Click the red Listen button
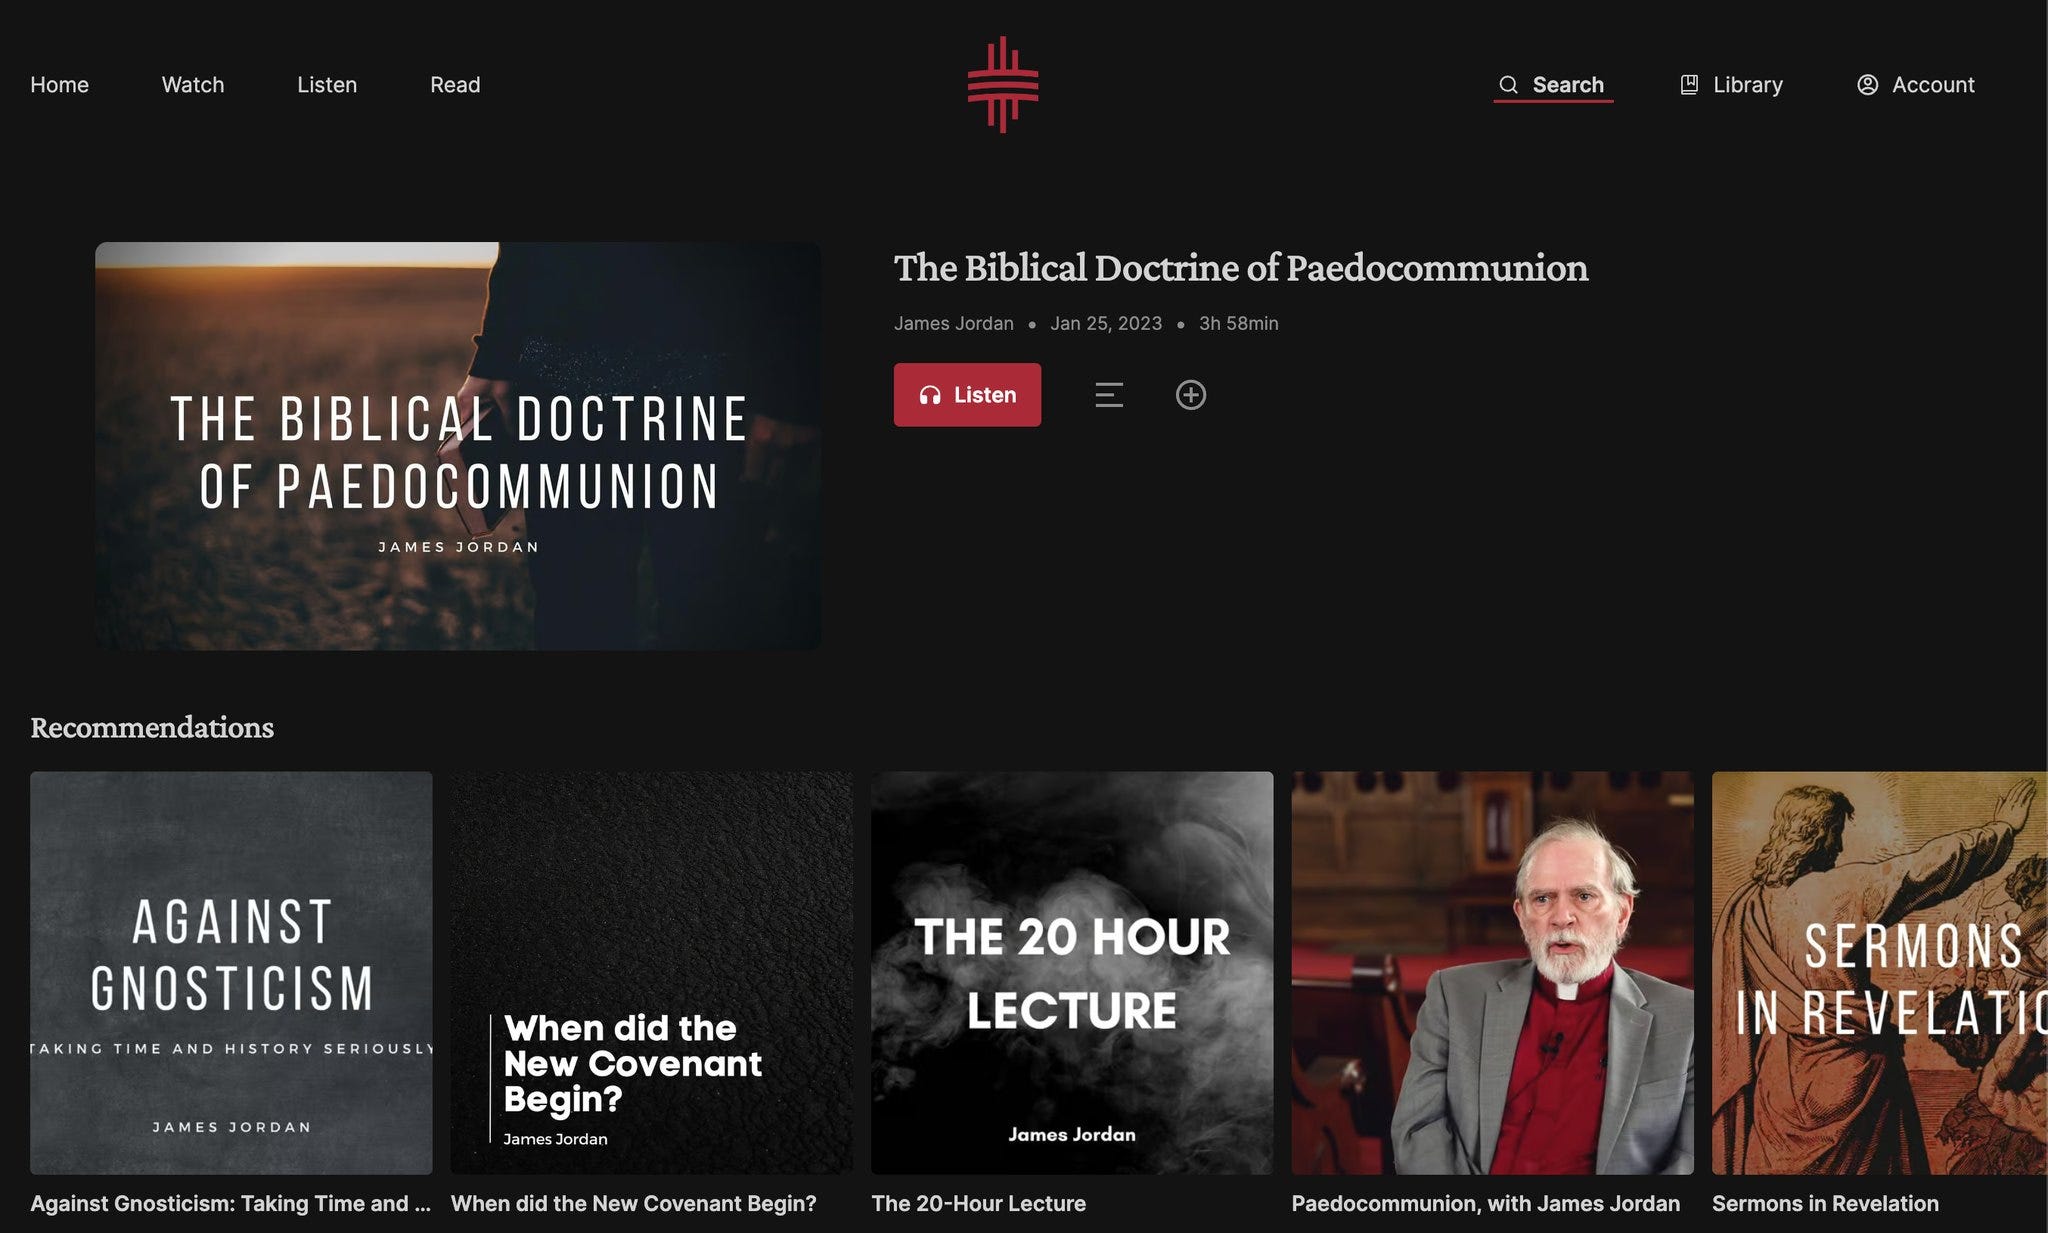 [x=967, y=395]
